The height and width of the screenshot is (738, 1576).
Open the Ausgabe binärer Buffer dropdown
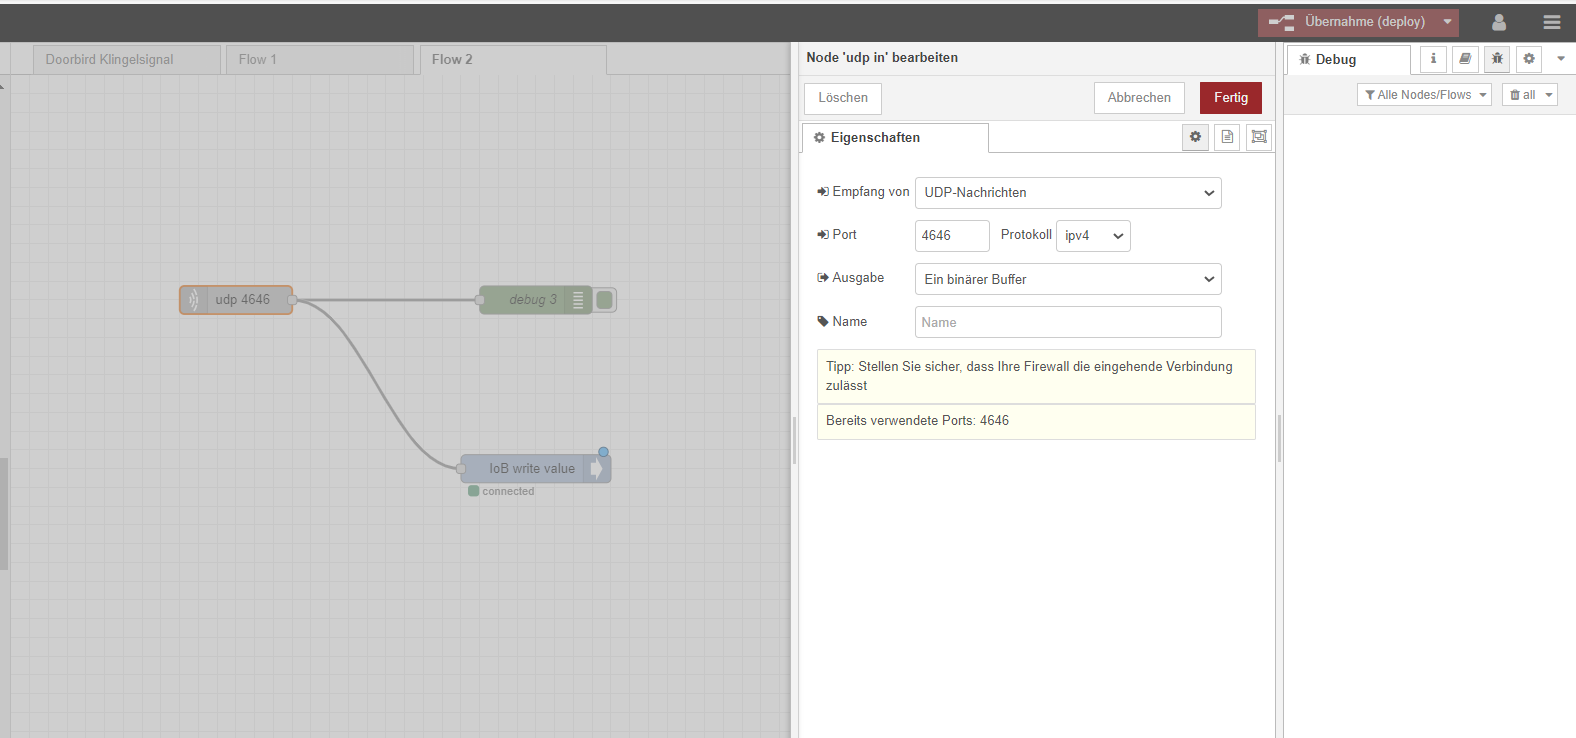click(1068, 279)
